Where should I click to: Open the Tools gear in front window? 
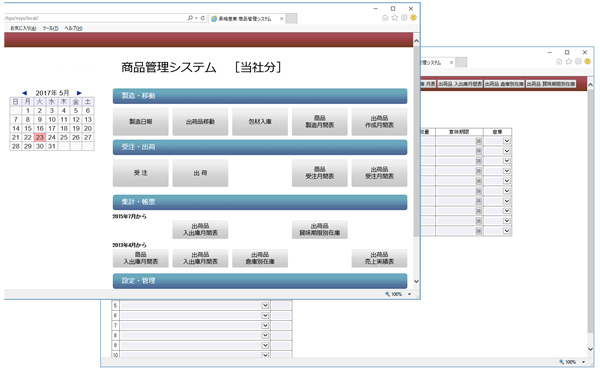404,18
